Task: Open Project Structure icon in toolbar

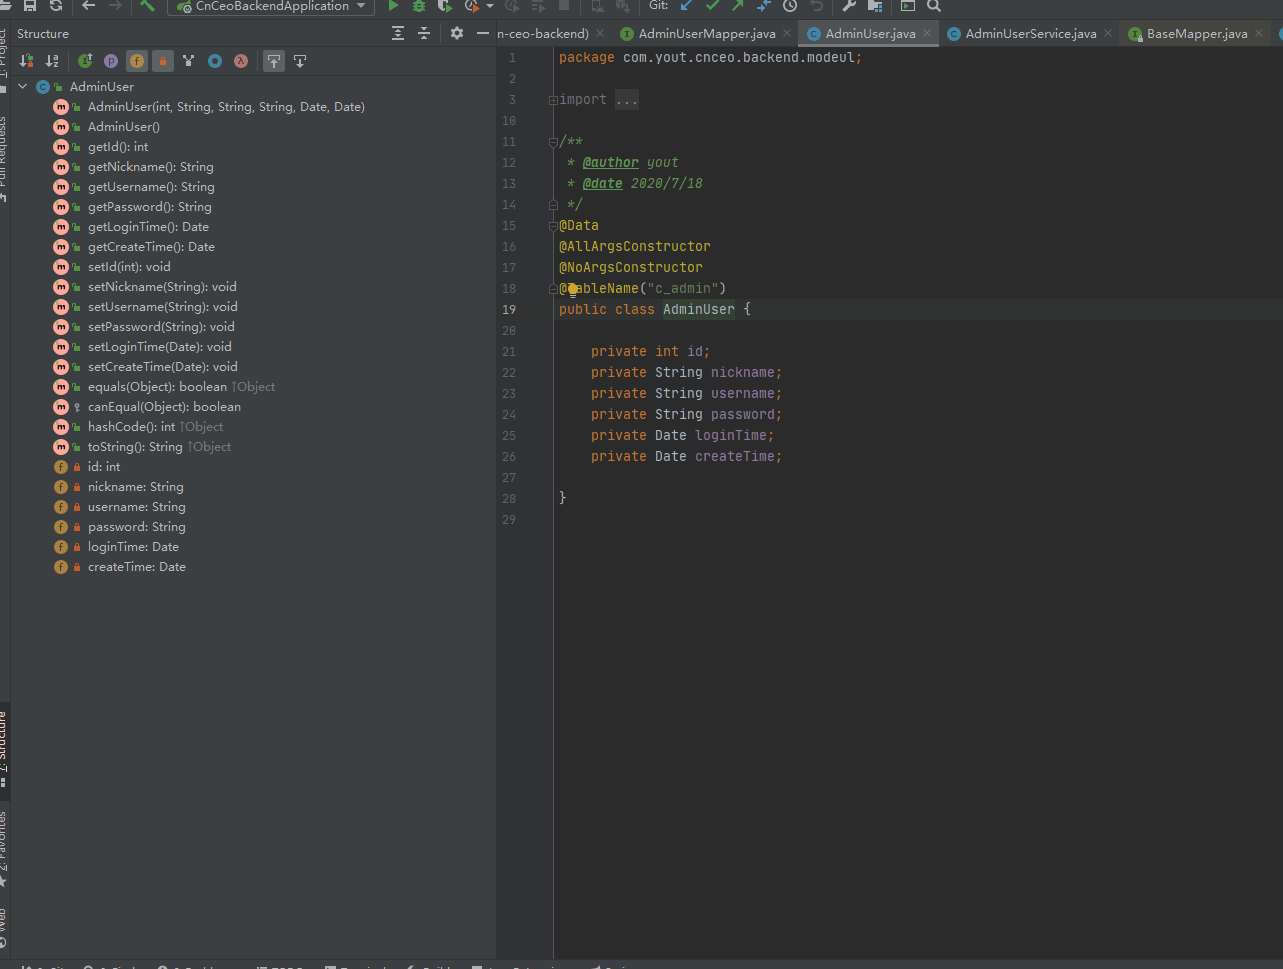Action: 875,6
